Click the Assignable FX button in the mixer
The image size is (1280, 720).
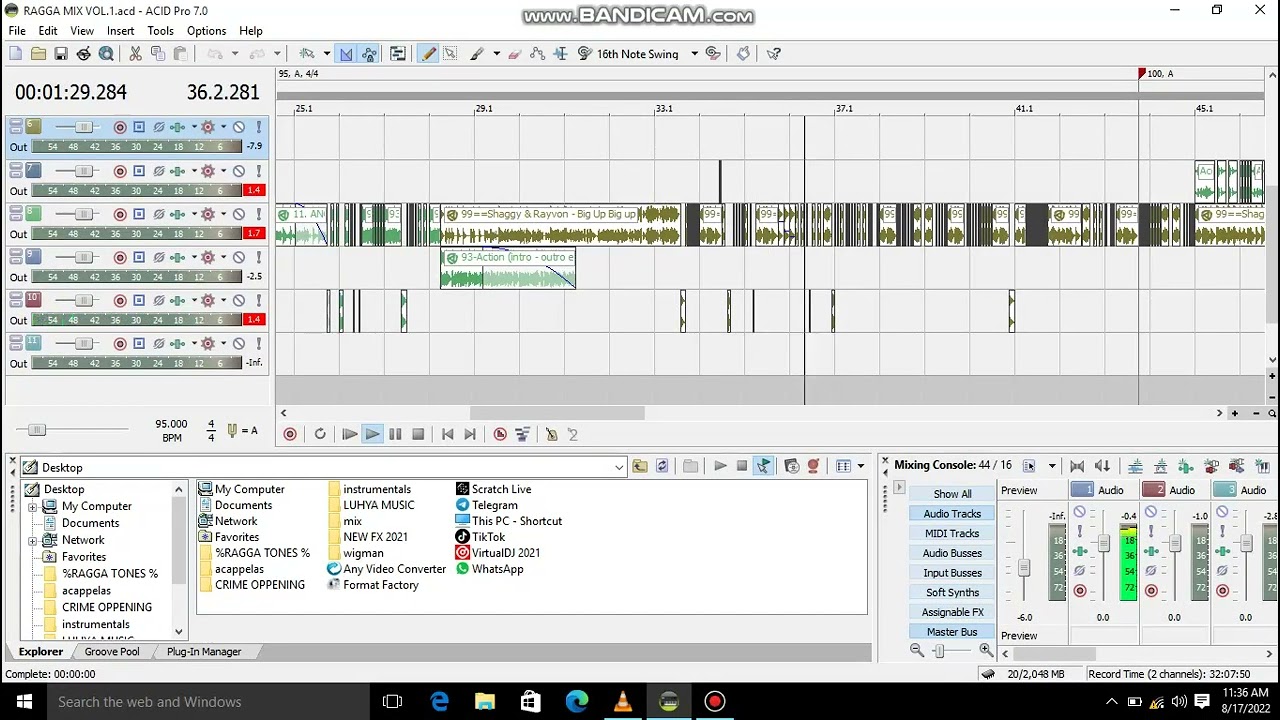coord(952,612)
